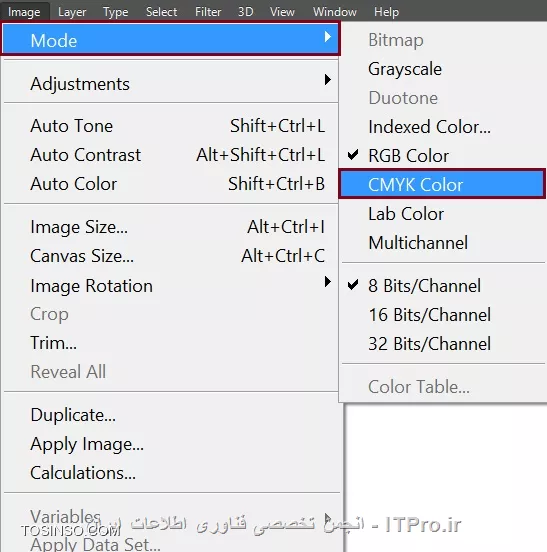The width and height of the screenshot is (547, 552).
Task: Apply Auto Color correction
Action: click(x=170, y=183)
